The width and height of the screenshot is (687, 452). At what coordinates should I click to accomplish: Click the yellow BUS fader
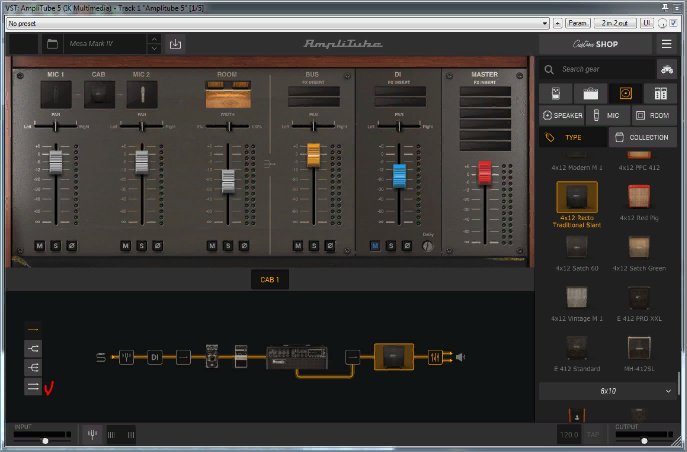(313, 155)
